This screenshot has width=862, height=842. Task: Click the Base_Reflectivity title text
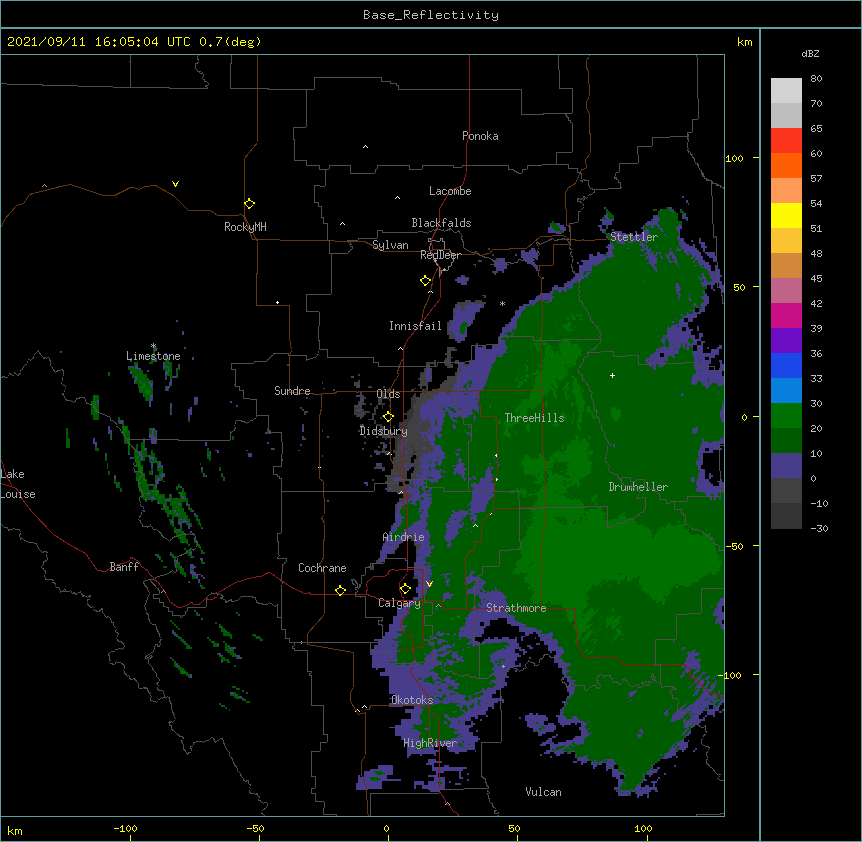coord(431,15)
